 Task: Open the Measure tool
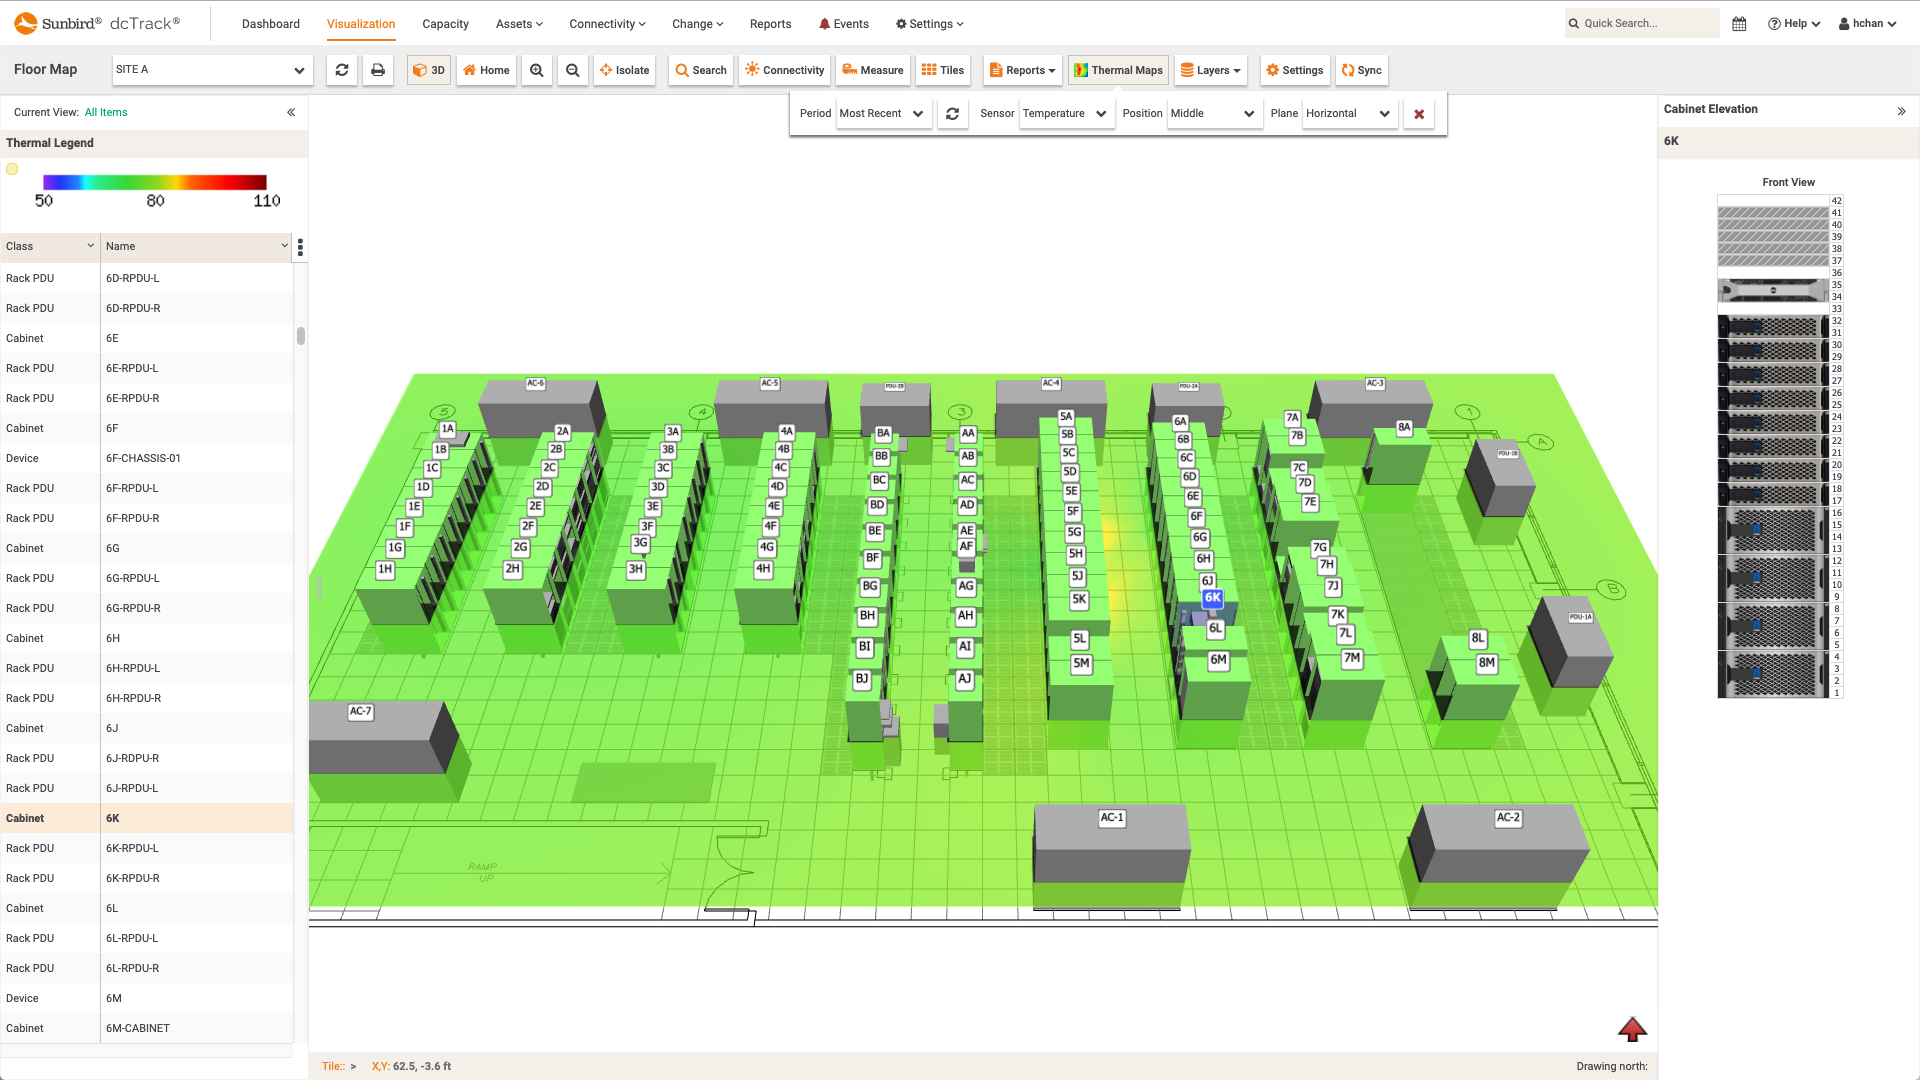872,70
